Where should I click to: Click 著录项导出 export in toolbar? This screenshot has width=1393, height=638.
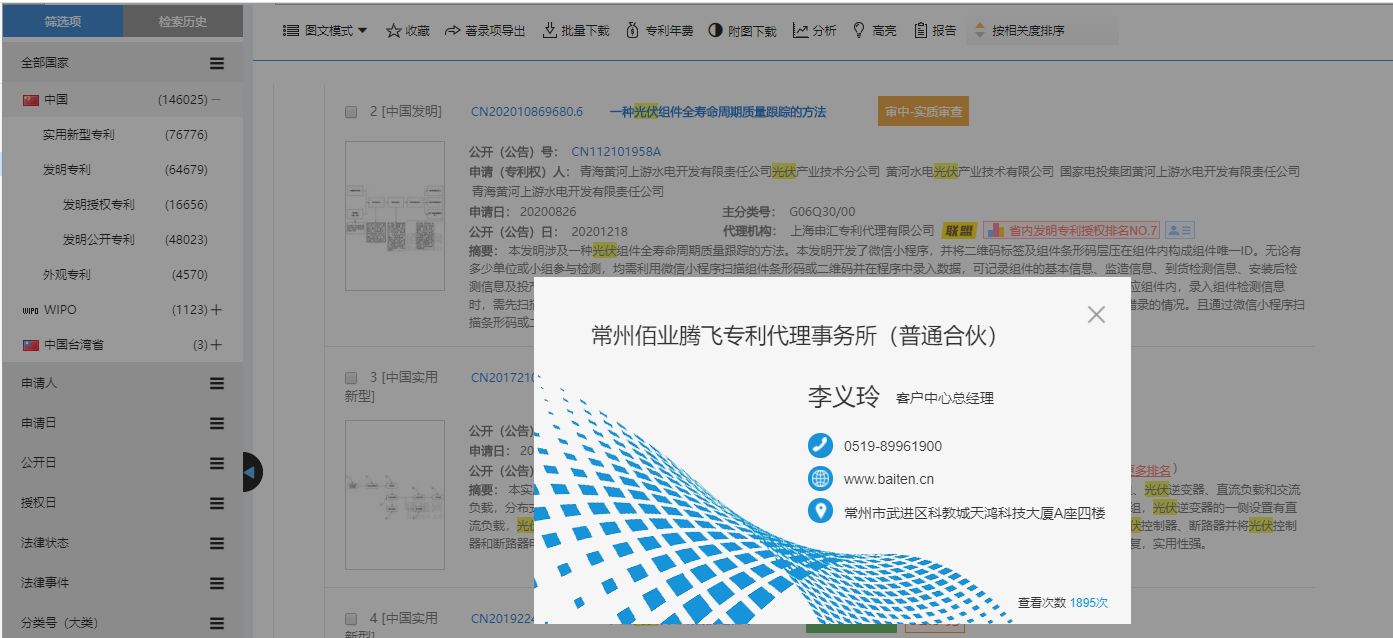point(485,31)
